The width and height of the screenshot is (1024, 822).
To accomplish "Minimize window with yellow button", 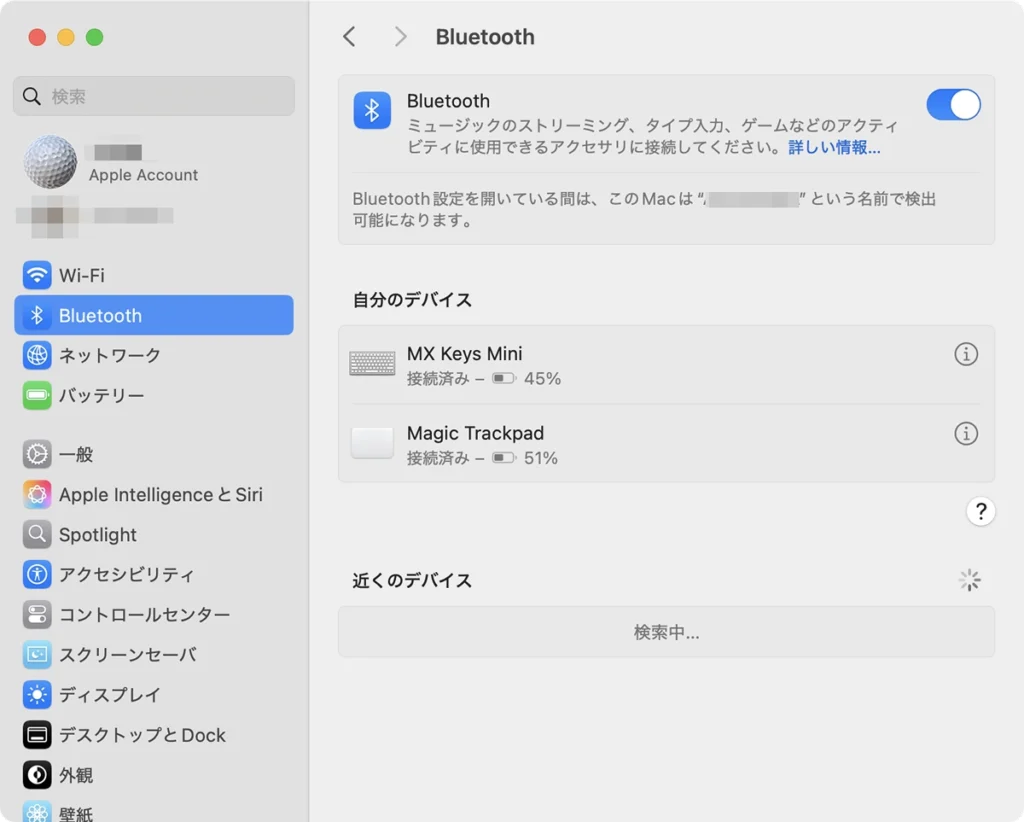I will [x=66, y=37].
